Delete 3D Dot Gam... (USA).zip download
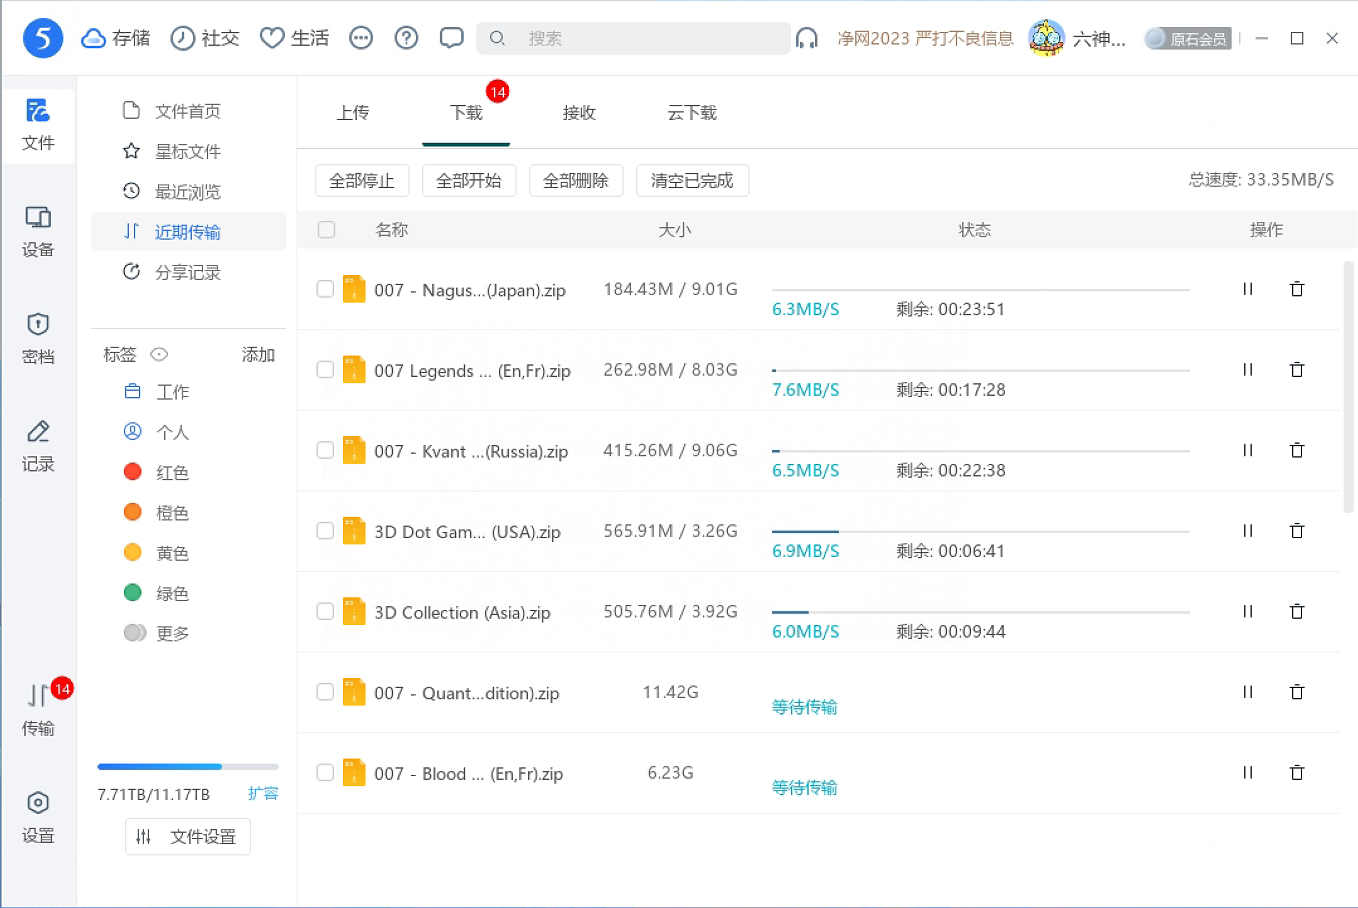Viewport: 1358px width, 908px height. tap(1297, 531)
